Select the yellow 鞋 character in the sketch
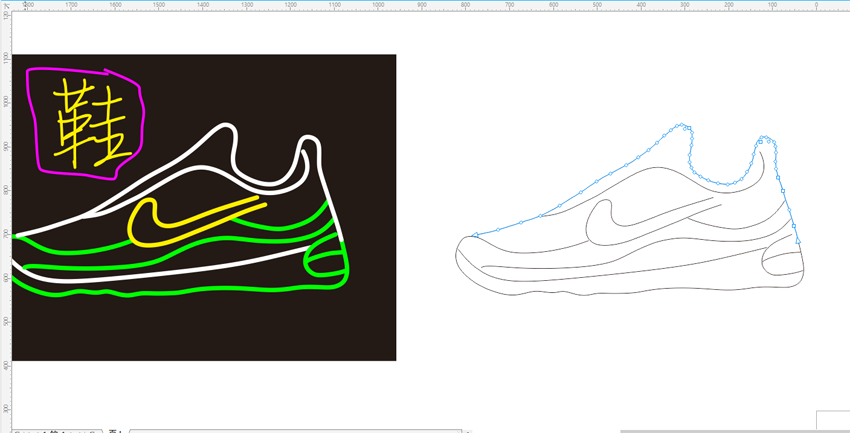 click(x=93, y=124)
